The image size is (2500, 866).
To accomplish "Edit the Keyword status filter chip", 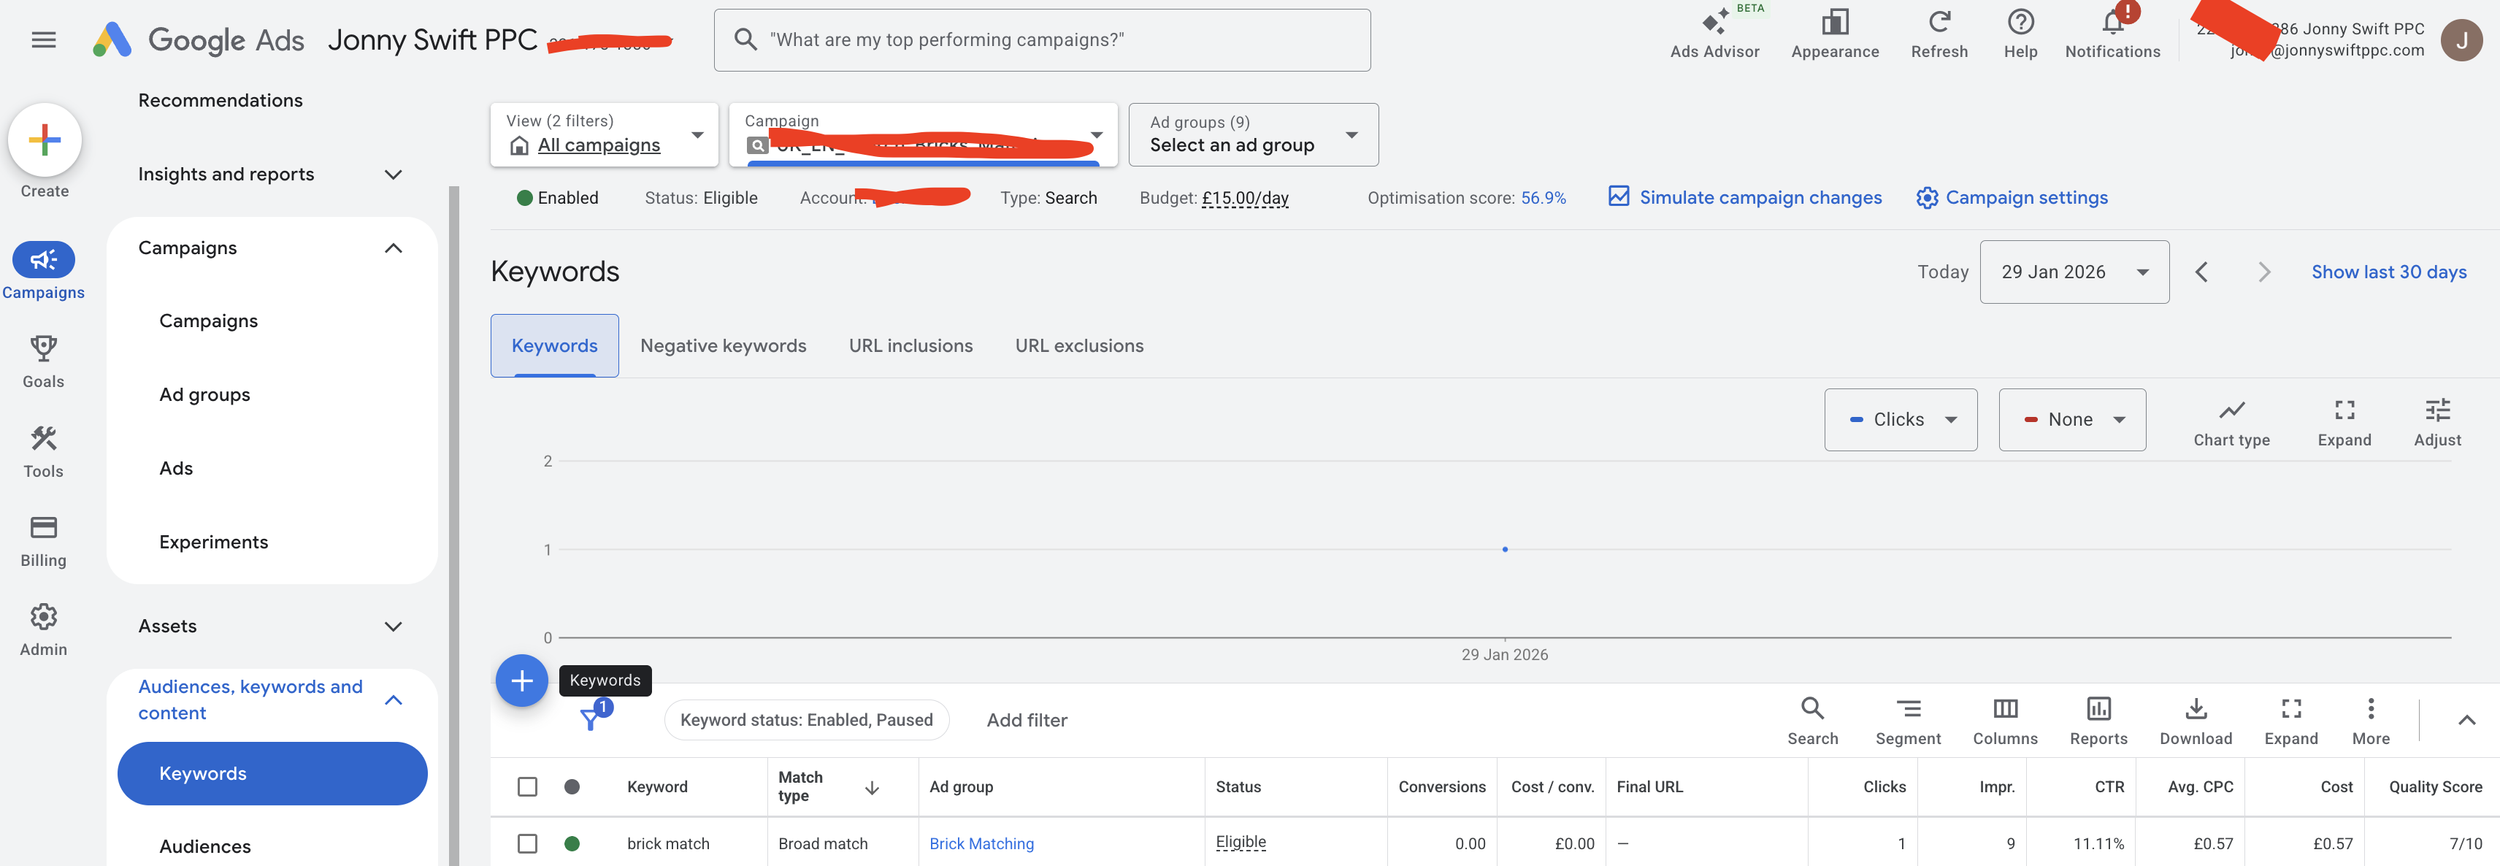I will coord(806,720).
